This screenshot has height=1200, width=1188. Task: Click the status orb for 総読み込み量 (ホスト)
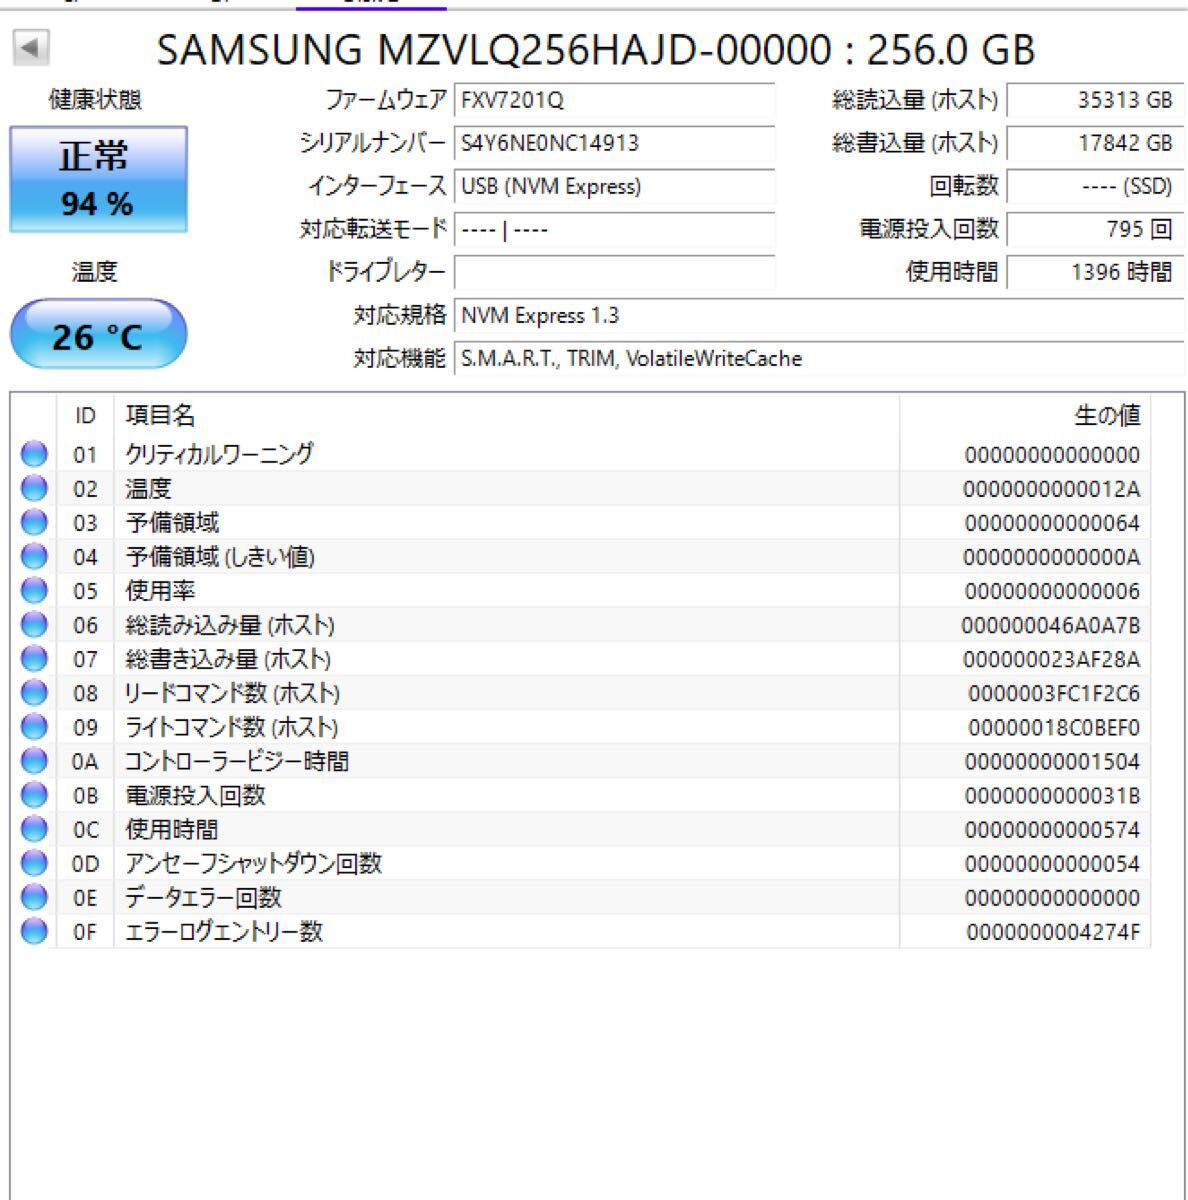34,624
